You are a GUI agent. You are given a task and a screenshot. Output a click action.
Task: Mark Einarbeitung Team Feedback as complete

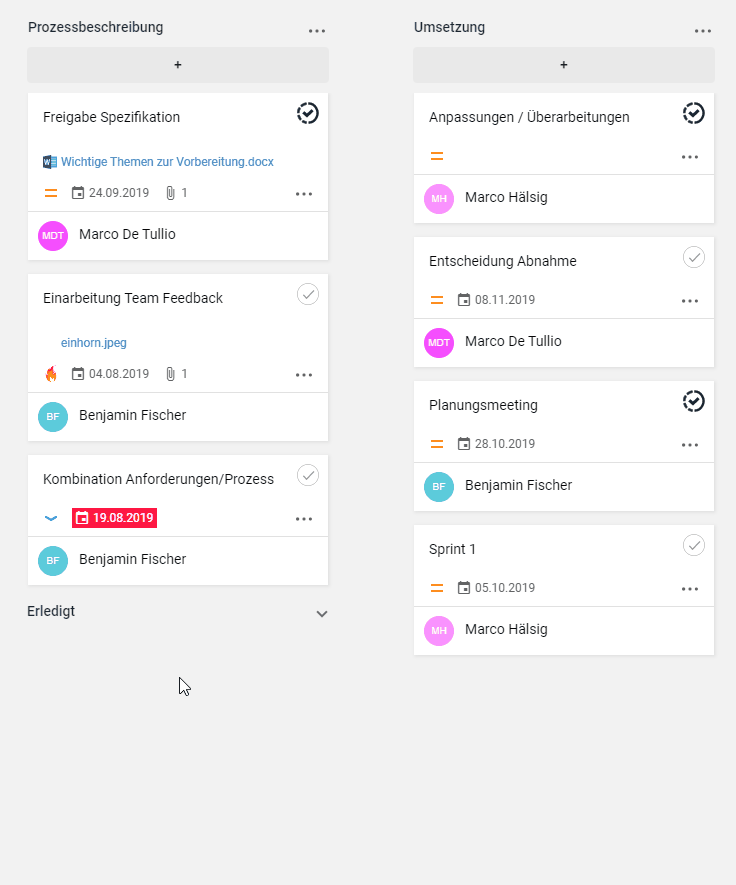pyautogui.click(x=308, y=294)
